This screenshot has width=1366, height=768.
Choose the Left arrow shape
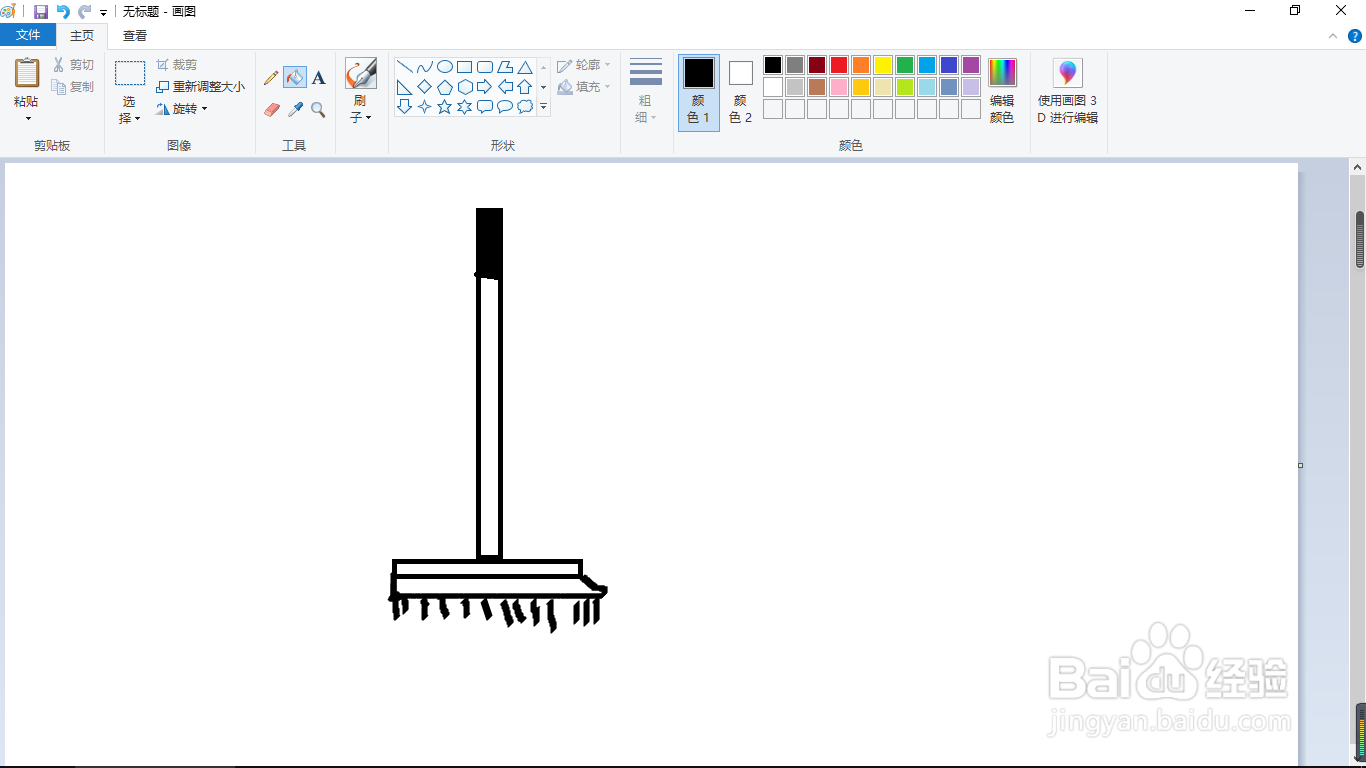click(x=504, y=87)
